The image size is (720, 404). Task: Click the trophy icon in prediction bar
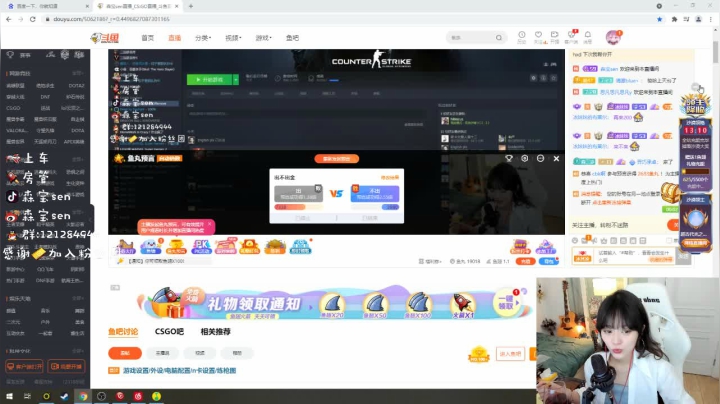[x=509, y=158]
